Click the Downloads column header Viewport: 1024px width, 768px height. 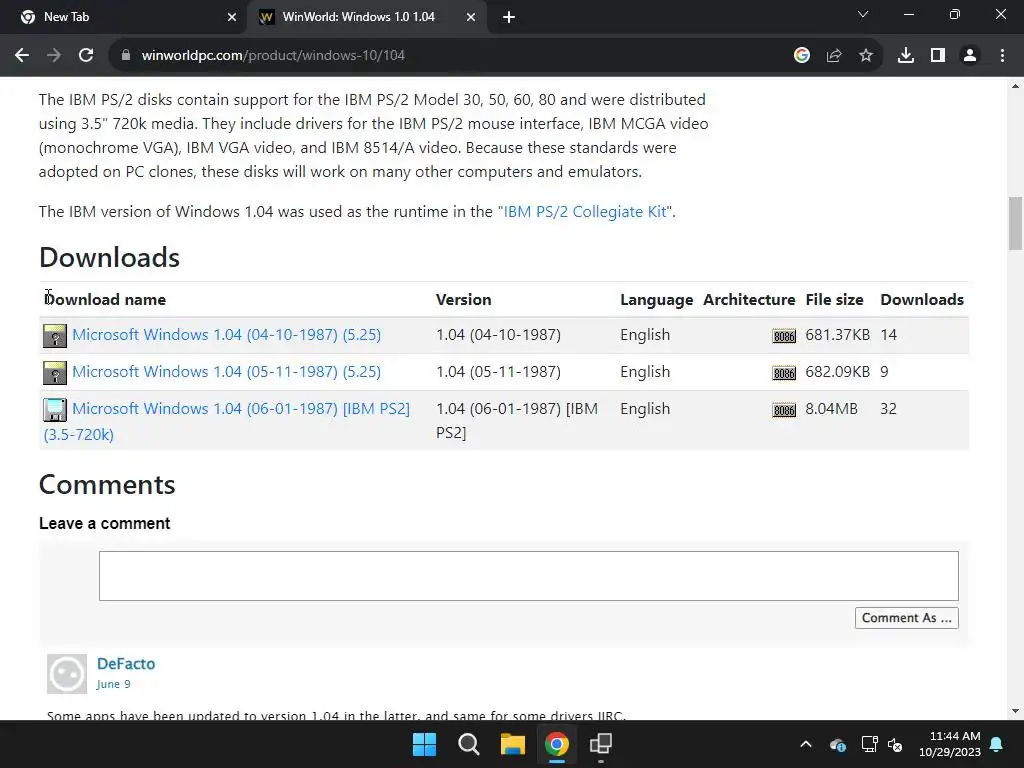point(921,300)
